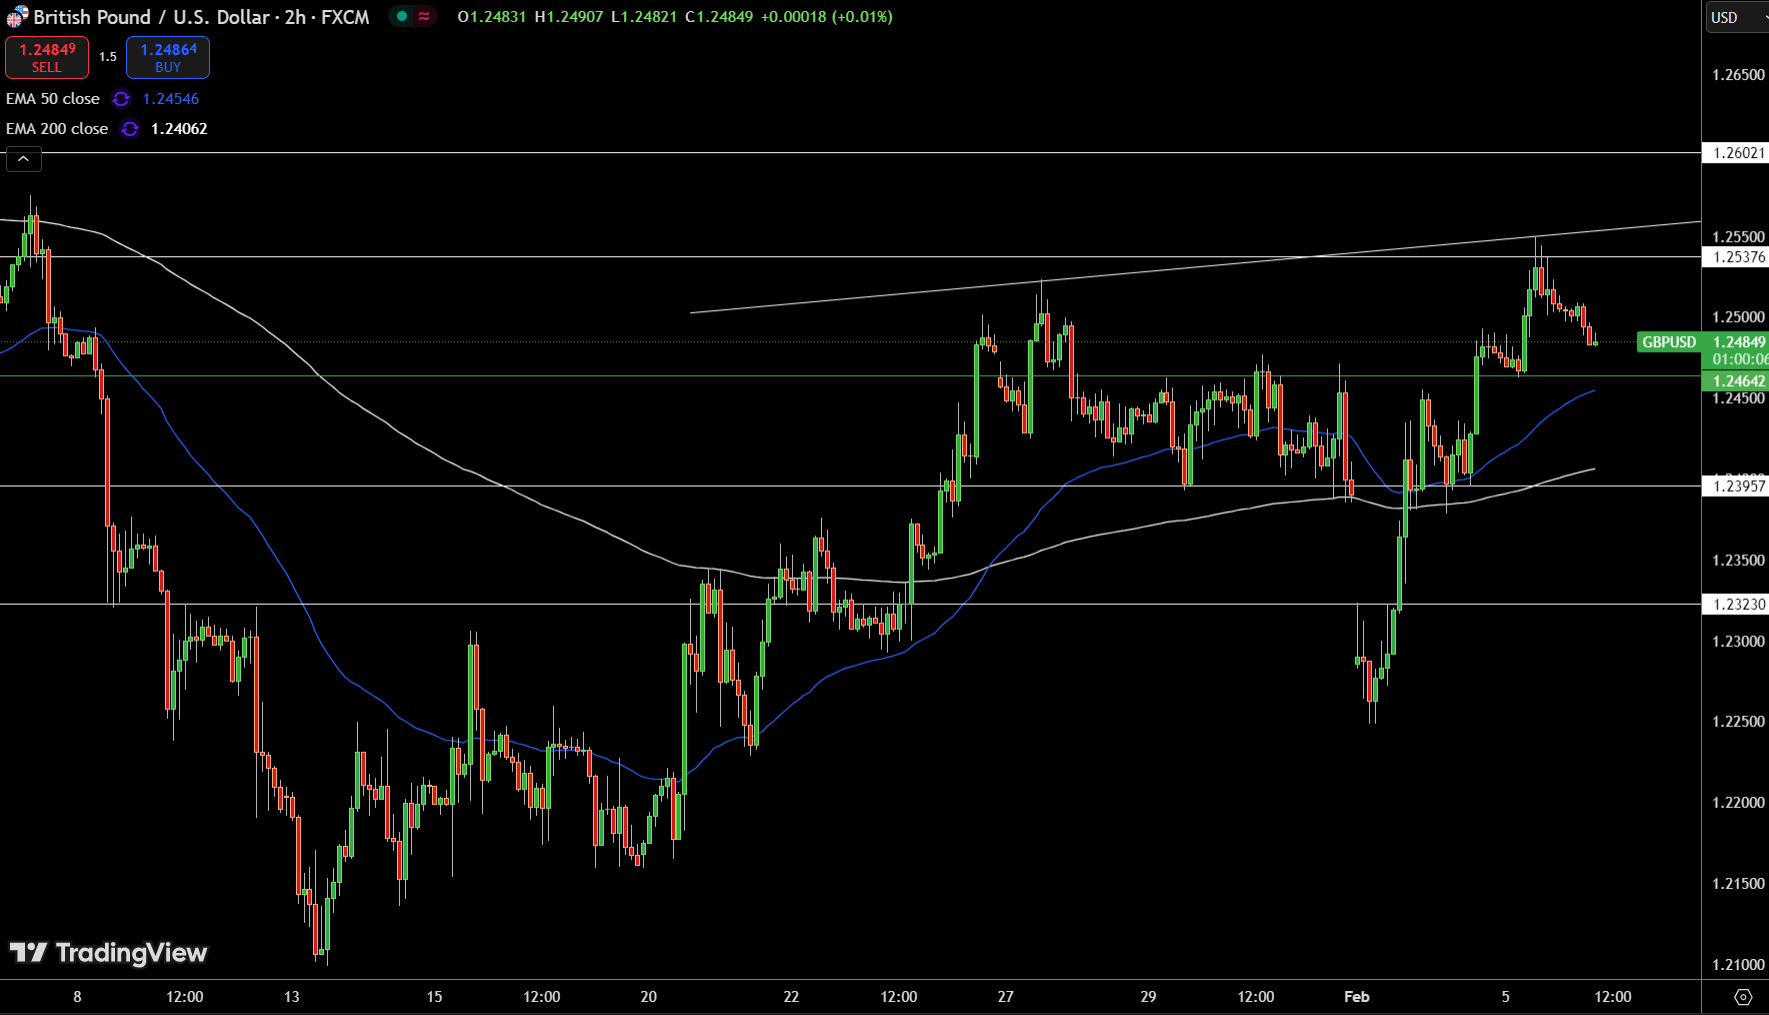
Task: Click the 13 date label on time axis
Action: click(291, 997)
